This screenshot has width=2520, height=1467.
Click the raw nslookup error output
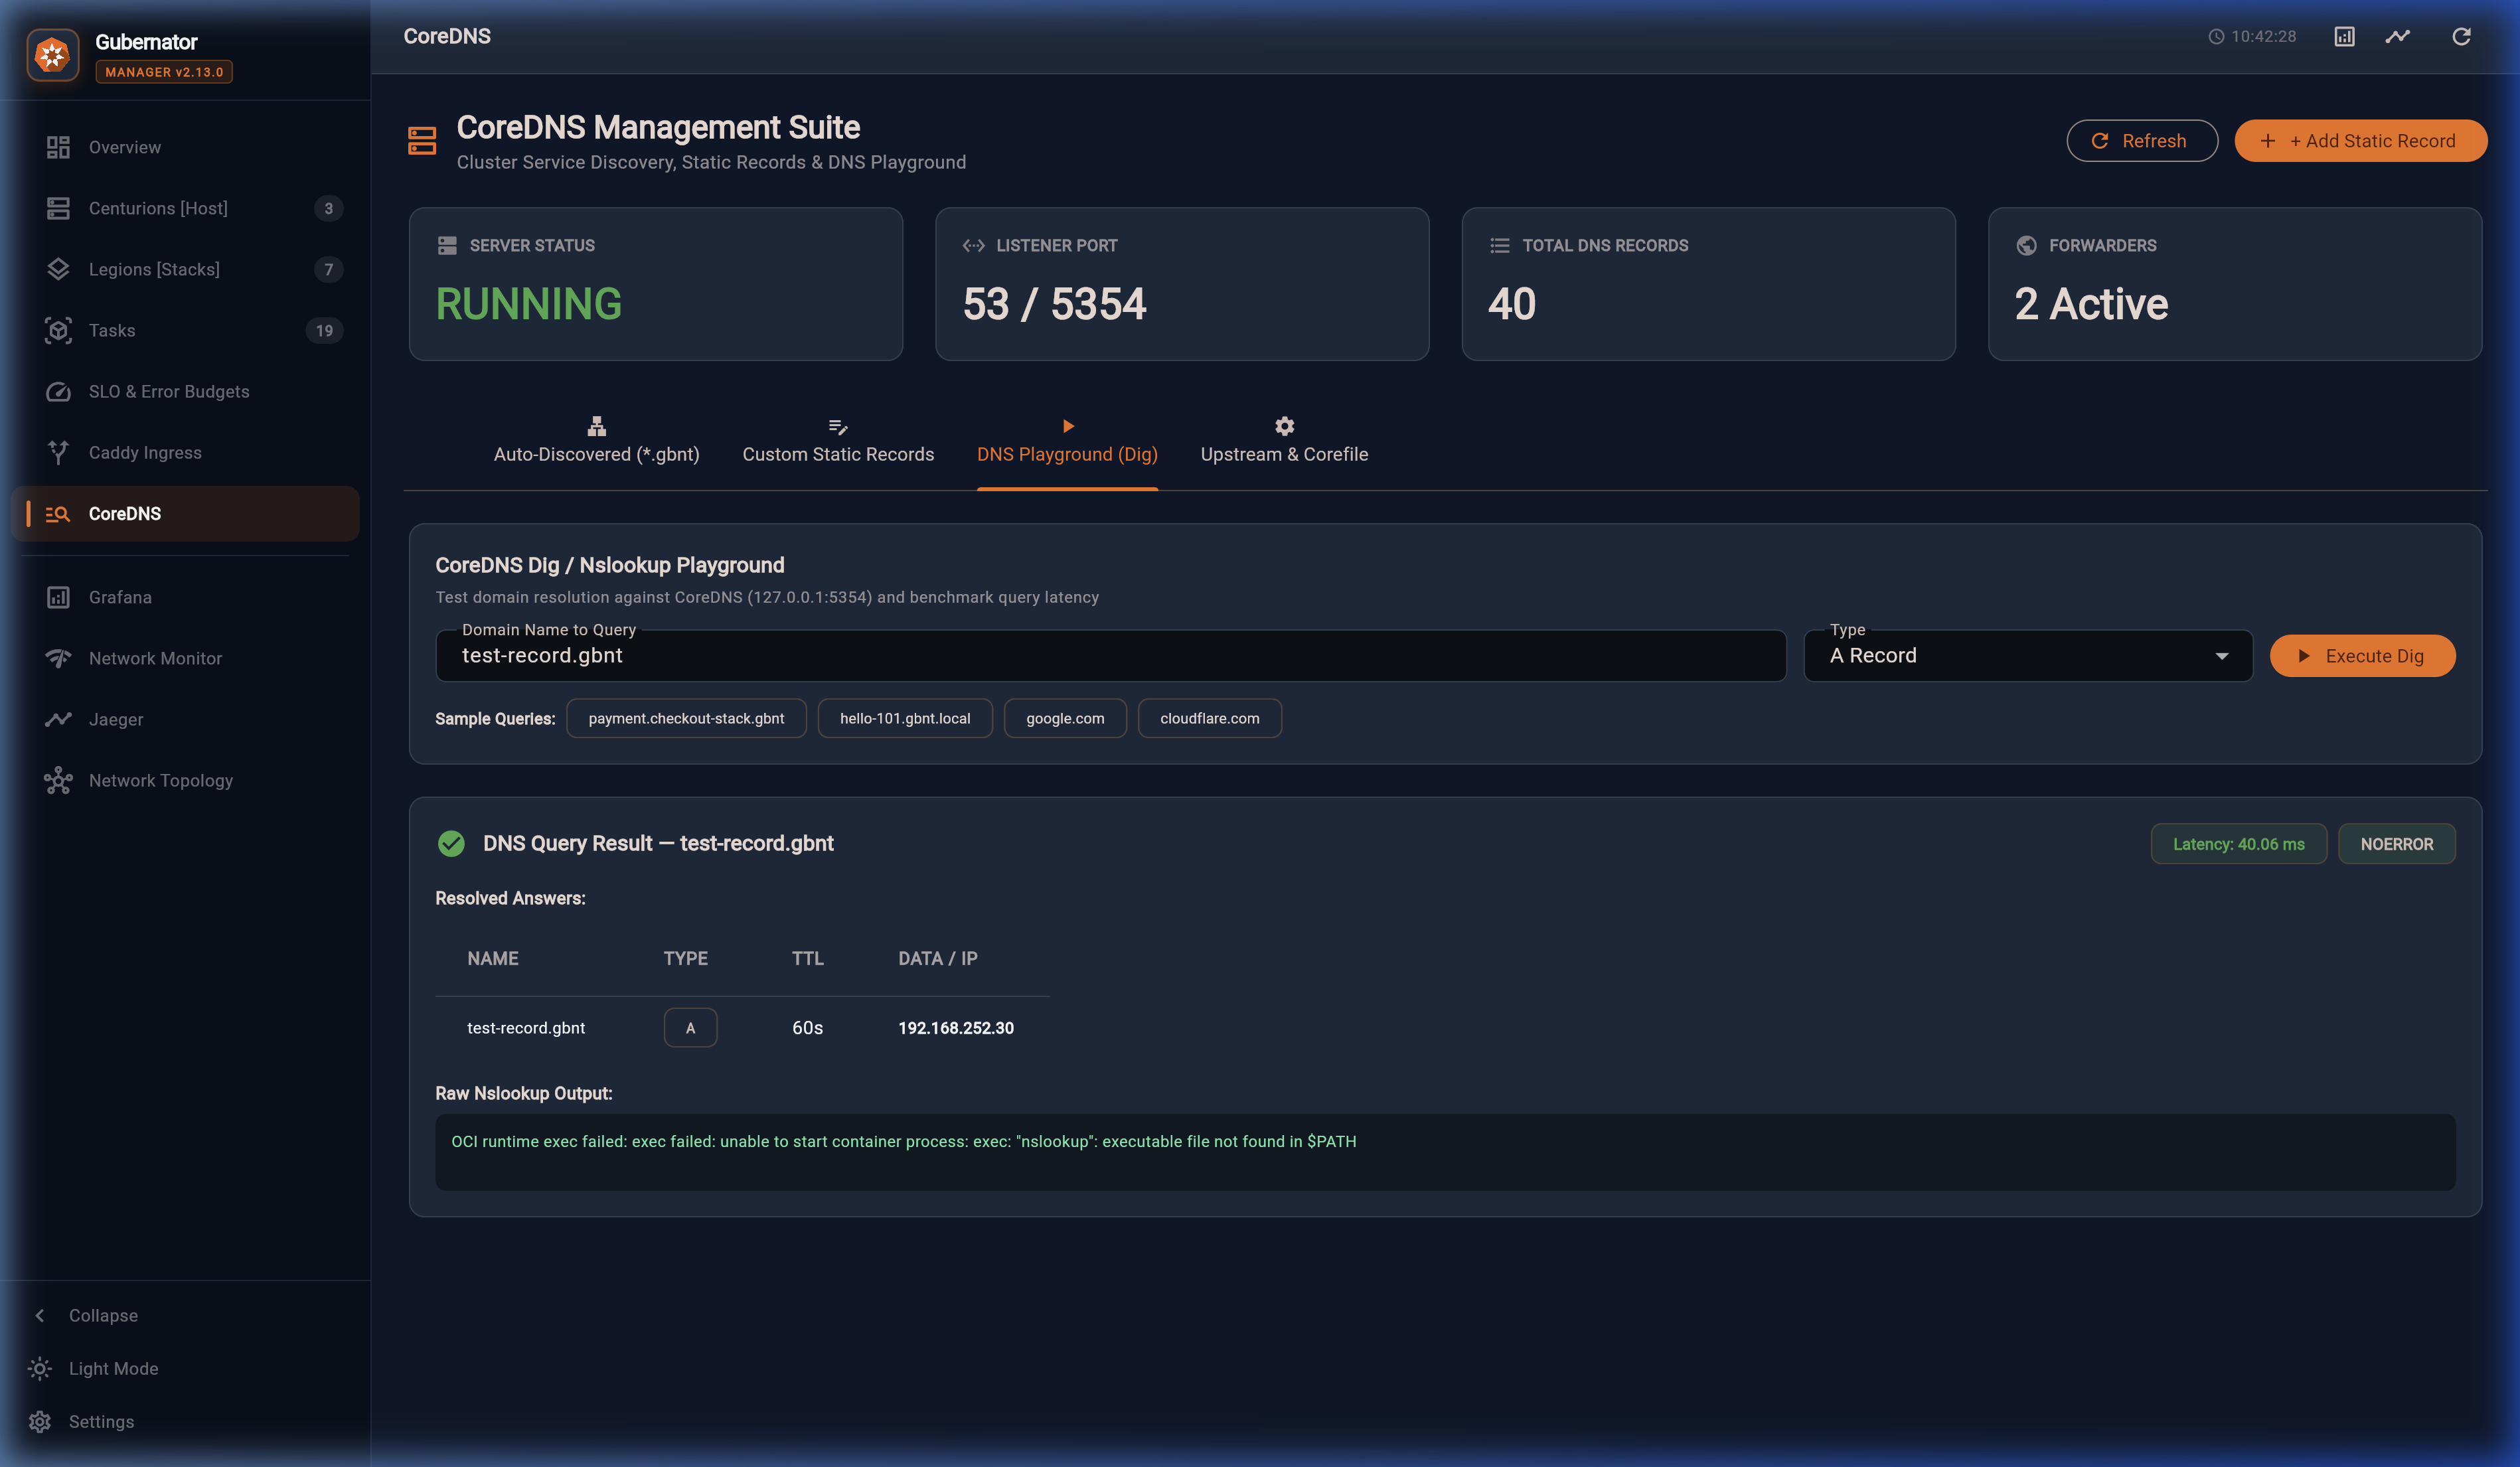(x=904, y=1141)
